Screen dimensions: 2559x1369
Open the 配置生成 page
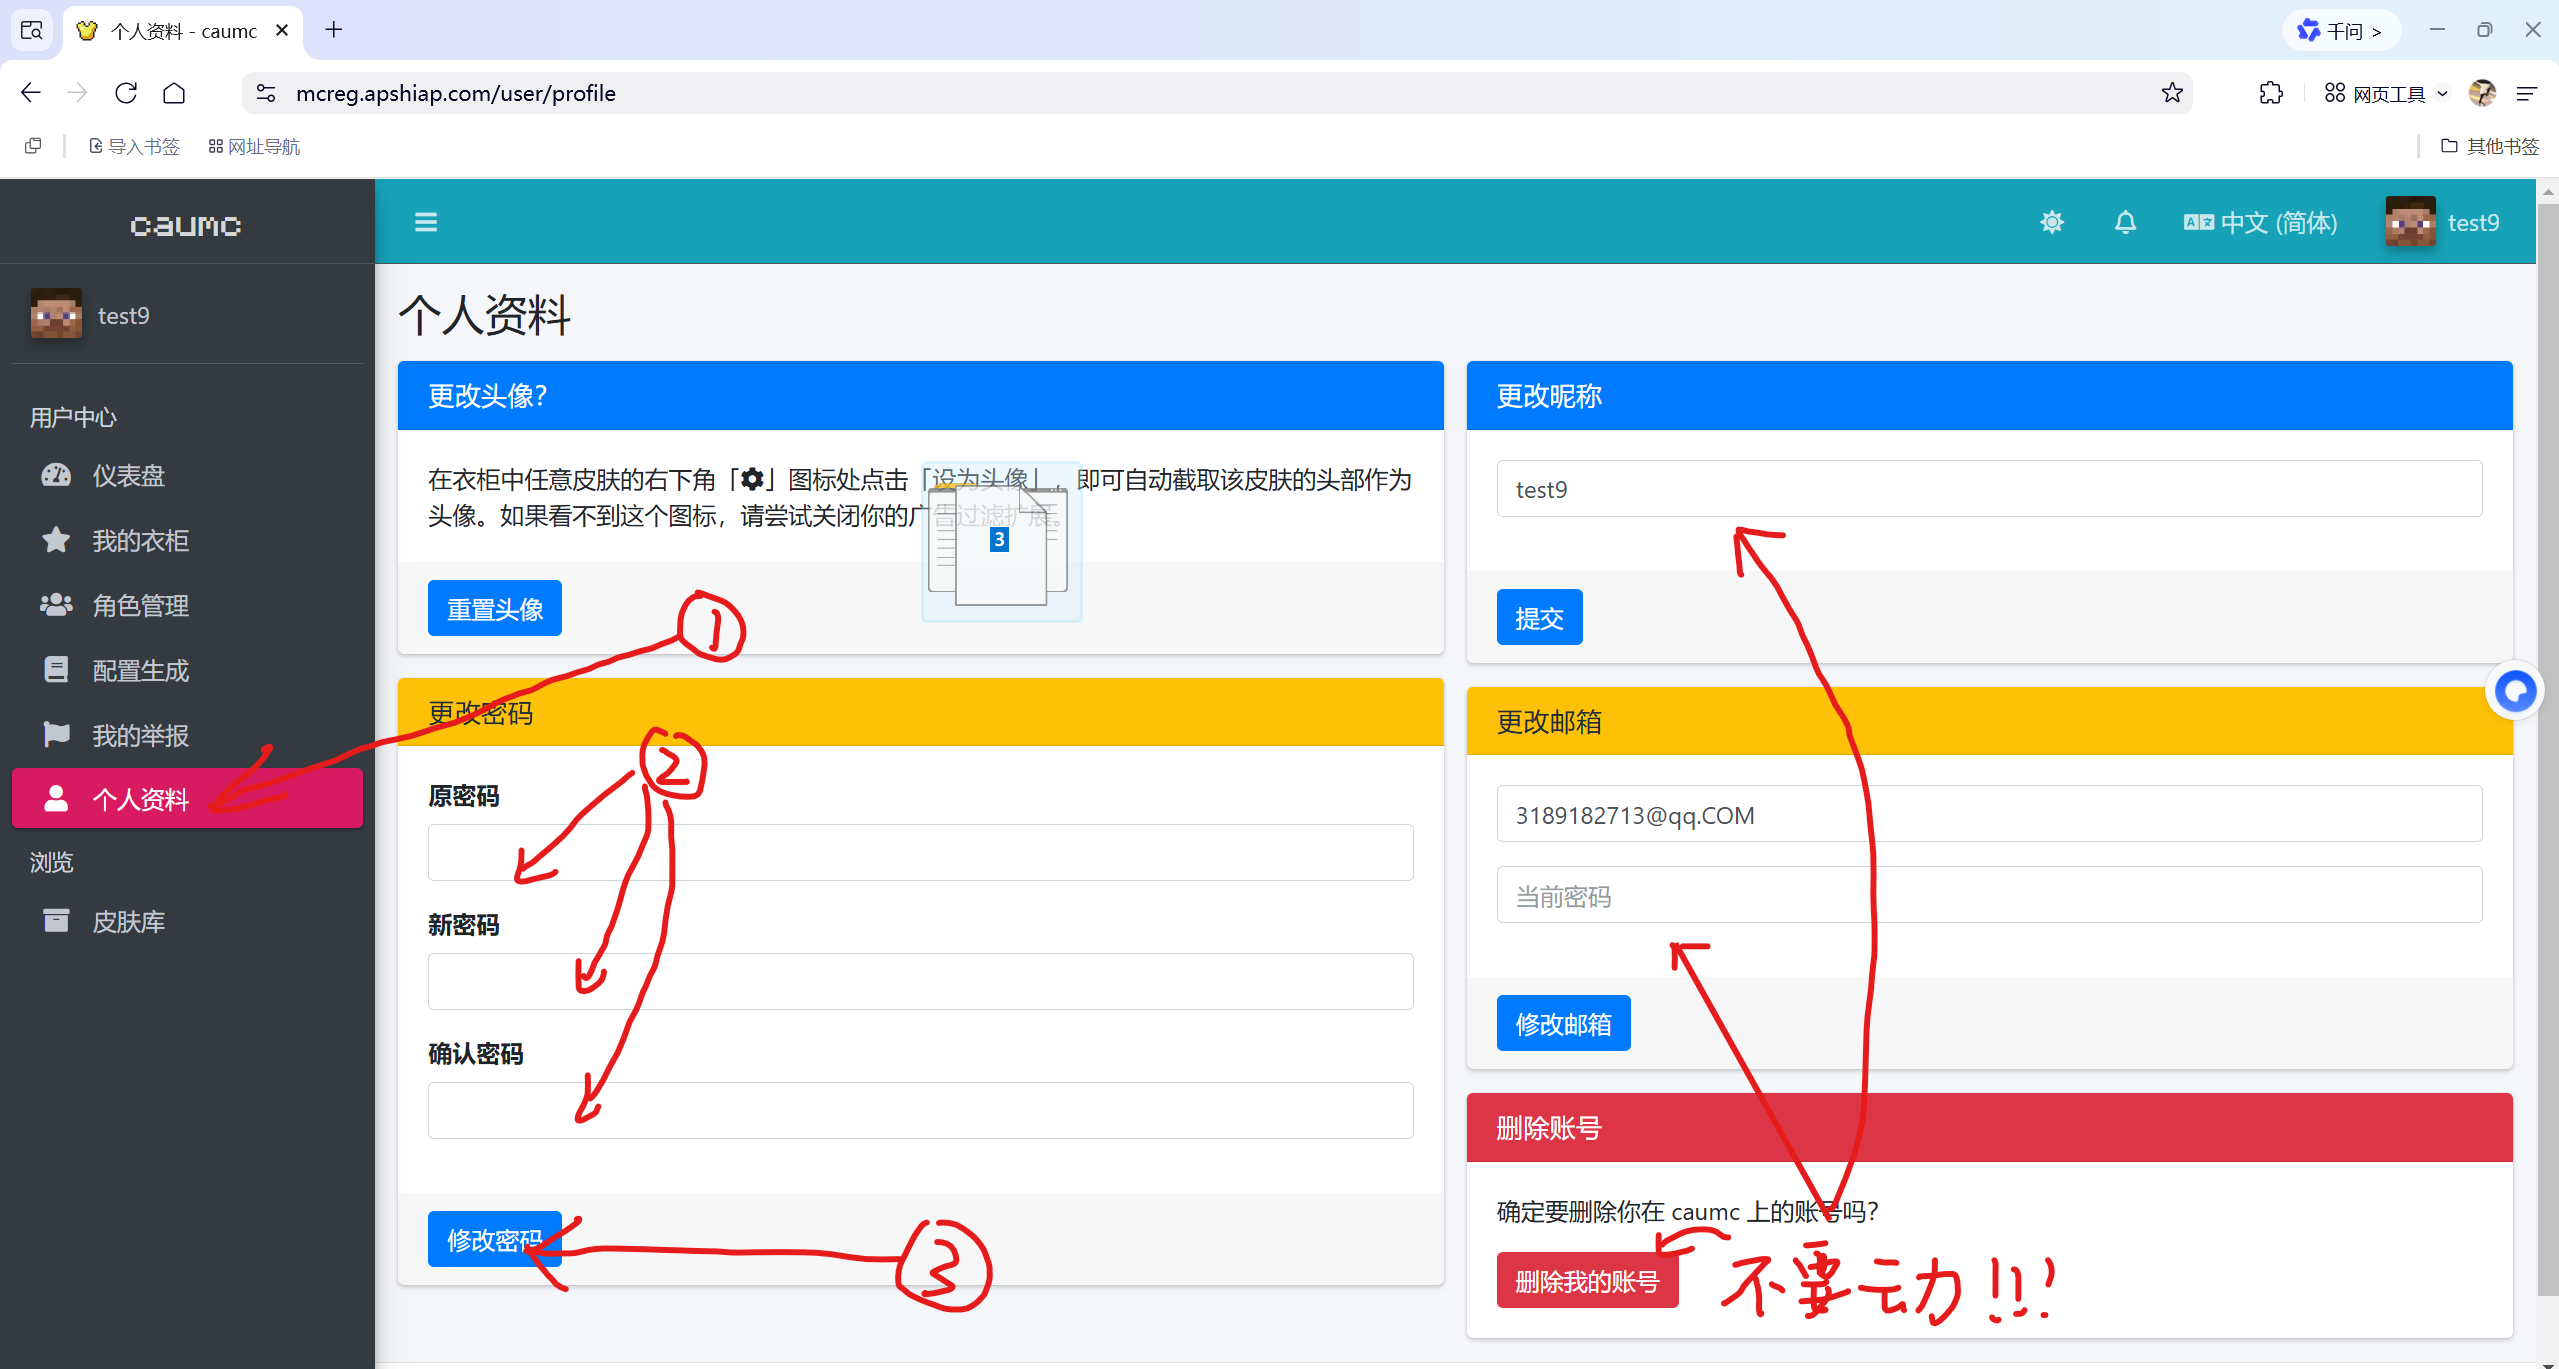click(x=140, y=670)
